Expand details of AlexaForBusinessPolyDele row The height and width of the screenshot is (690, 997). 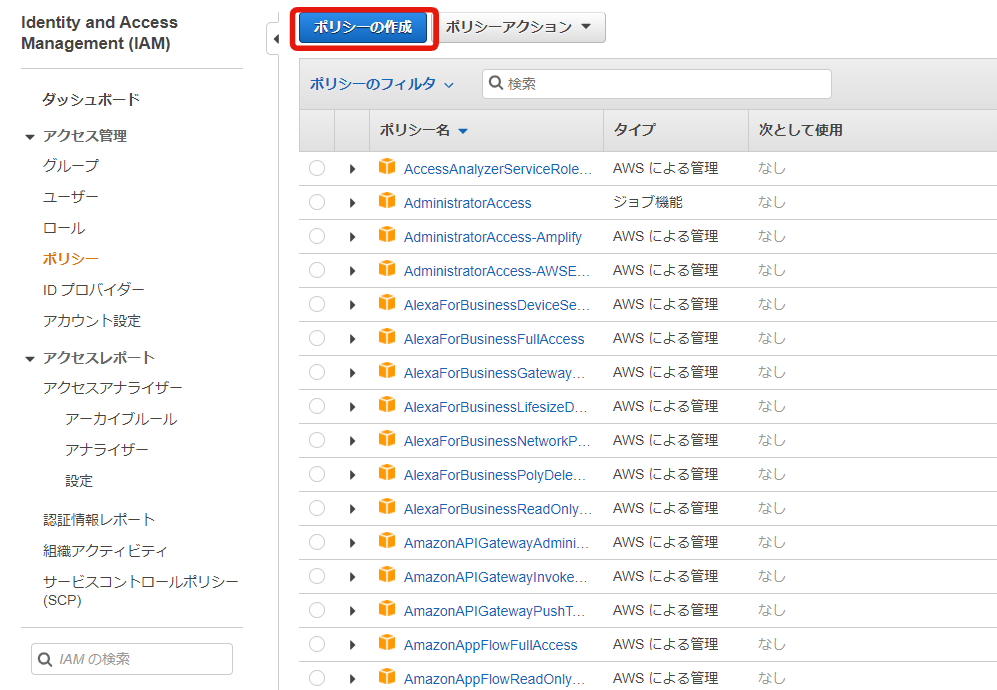pos(352,475)
